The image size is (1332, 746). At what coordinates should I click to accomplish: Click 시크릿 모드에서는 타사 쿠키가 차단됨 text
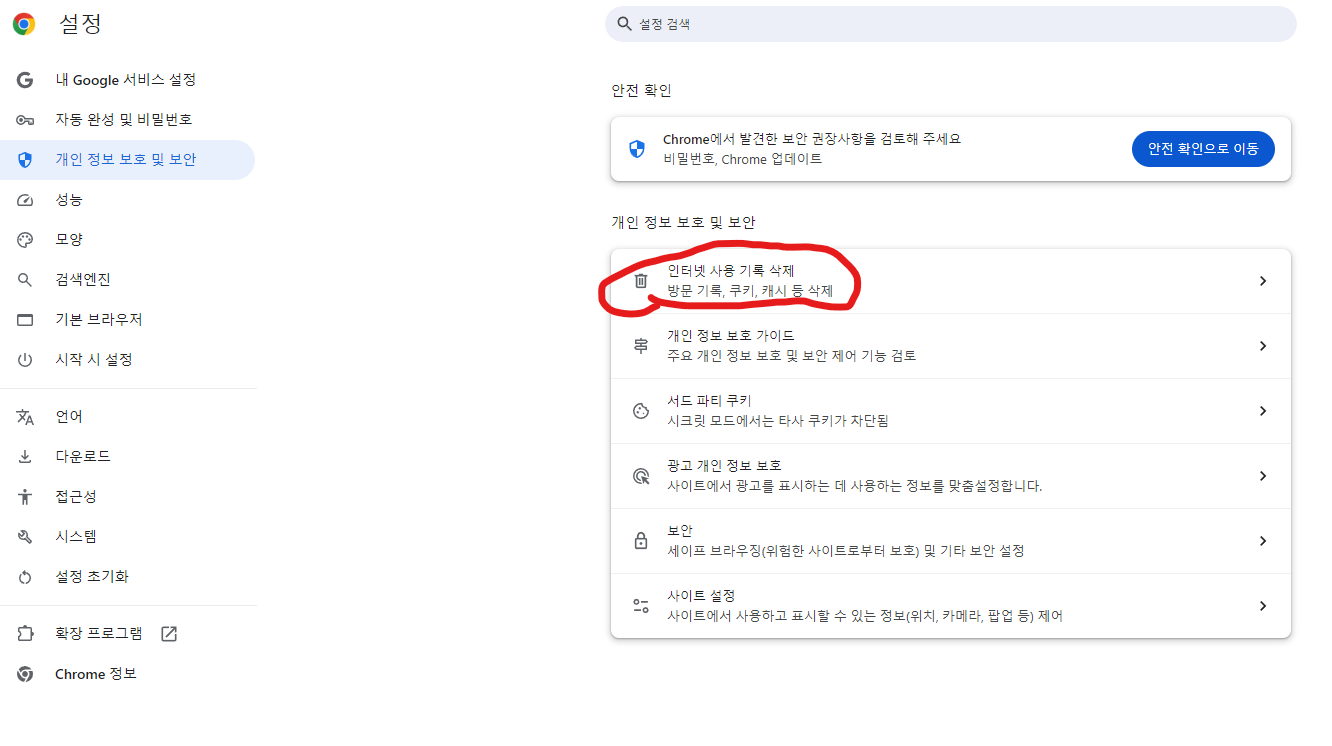point(778,421)
